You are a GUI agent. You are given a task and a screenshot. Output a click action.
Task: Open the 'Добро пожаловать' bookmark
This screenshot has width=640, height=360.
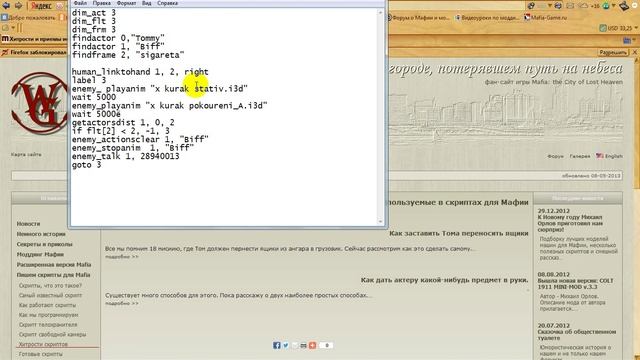[29, 18]
